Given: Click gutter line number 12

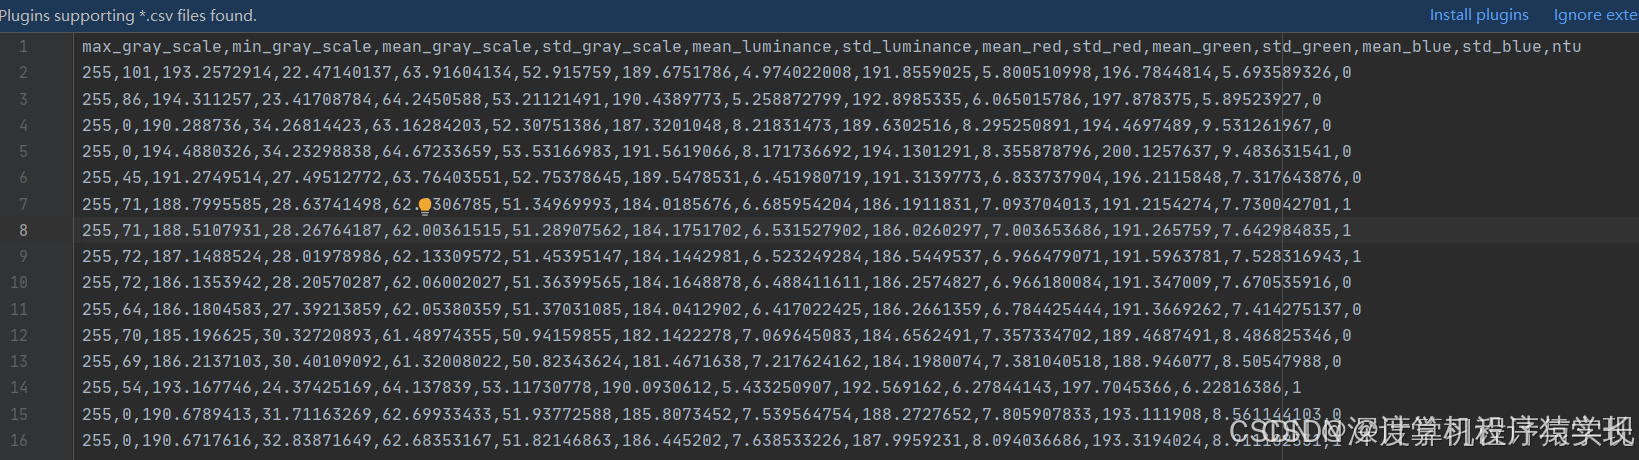Looking at the screenshot, I should pos(19,335).
